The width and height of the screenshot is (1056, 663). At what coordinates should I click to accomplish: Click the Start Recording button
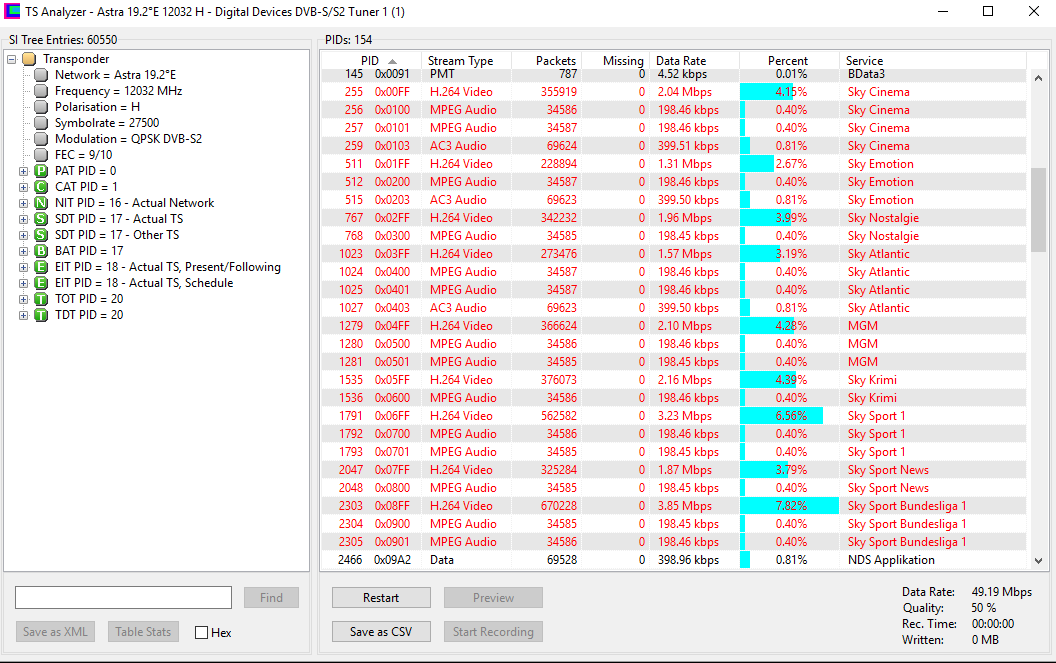click(493, 632)
